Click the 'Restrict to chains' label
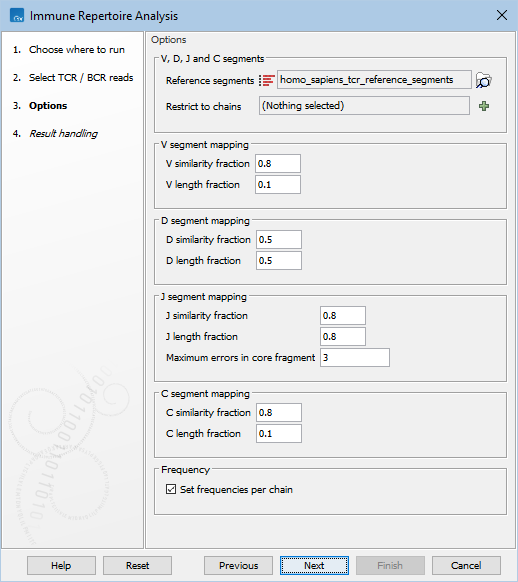 coord(203,107)
